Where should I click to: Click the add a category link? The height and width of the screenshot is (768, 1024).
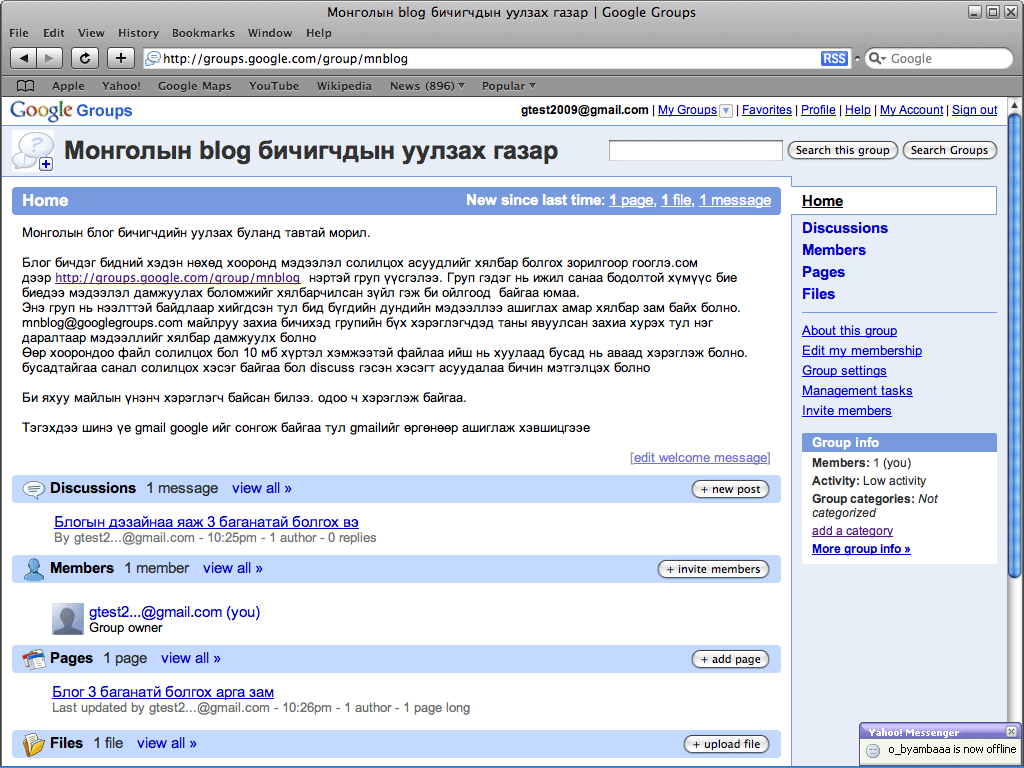coord(852,530)
